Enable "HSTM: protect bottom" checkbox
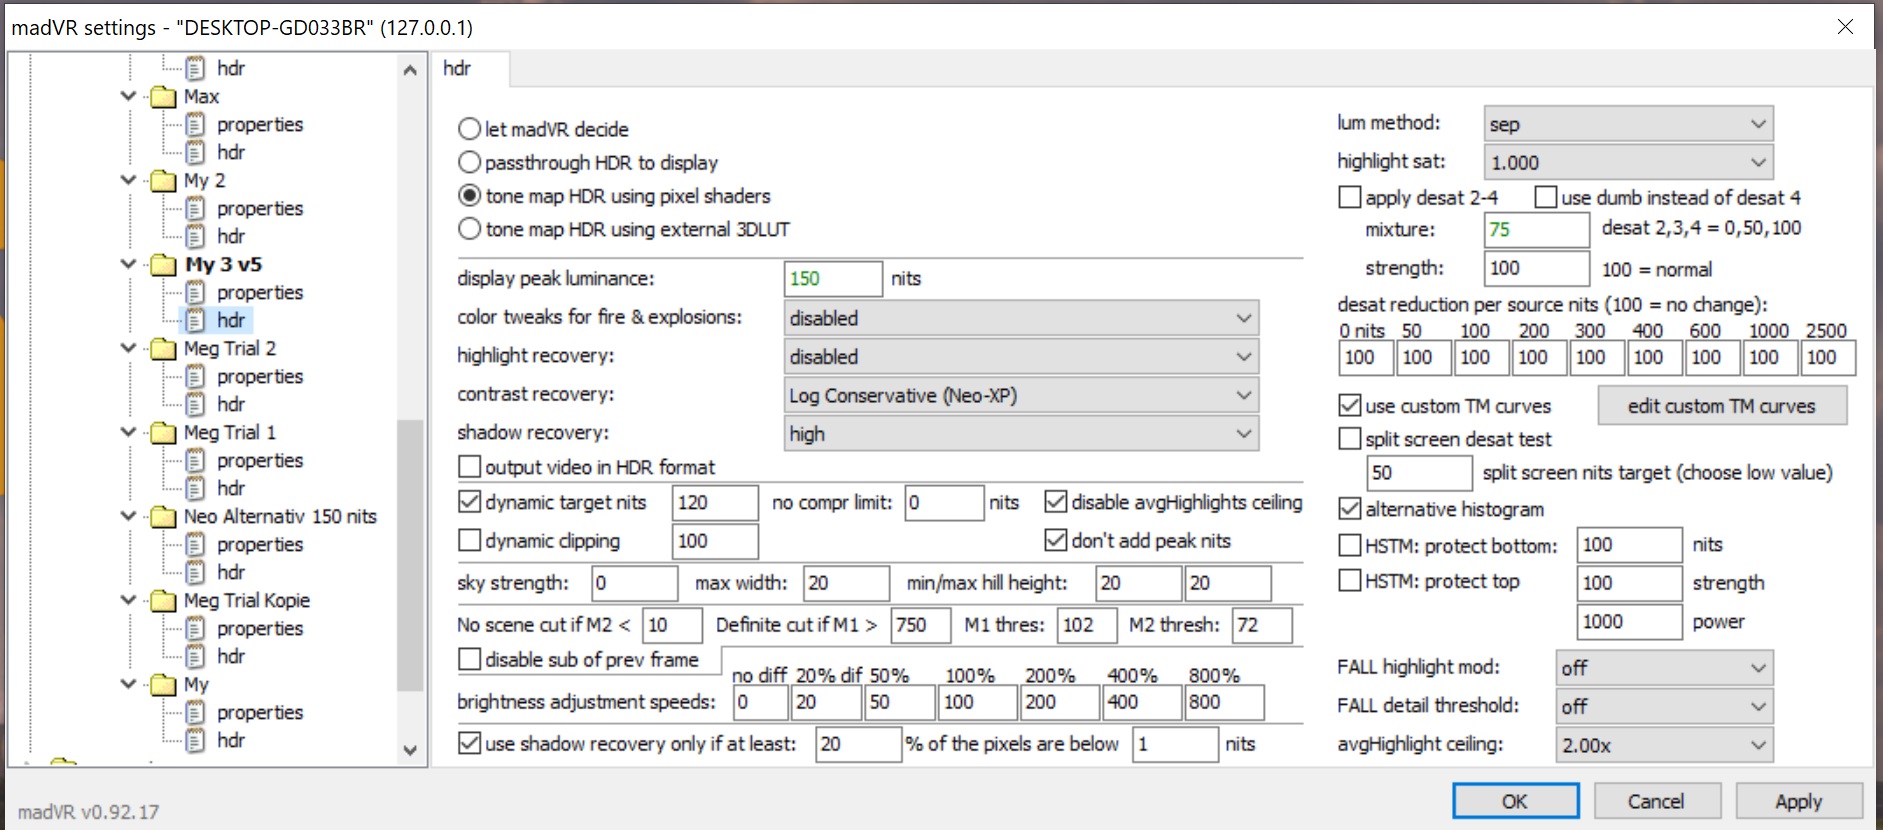The height and width of the screenshot is (830, 1883). coord(1349,545)
